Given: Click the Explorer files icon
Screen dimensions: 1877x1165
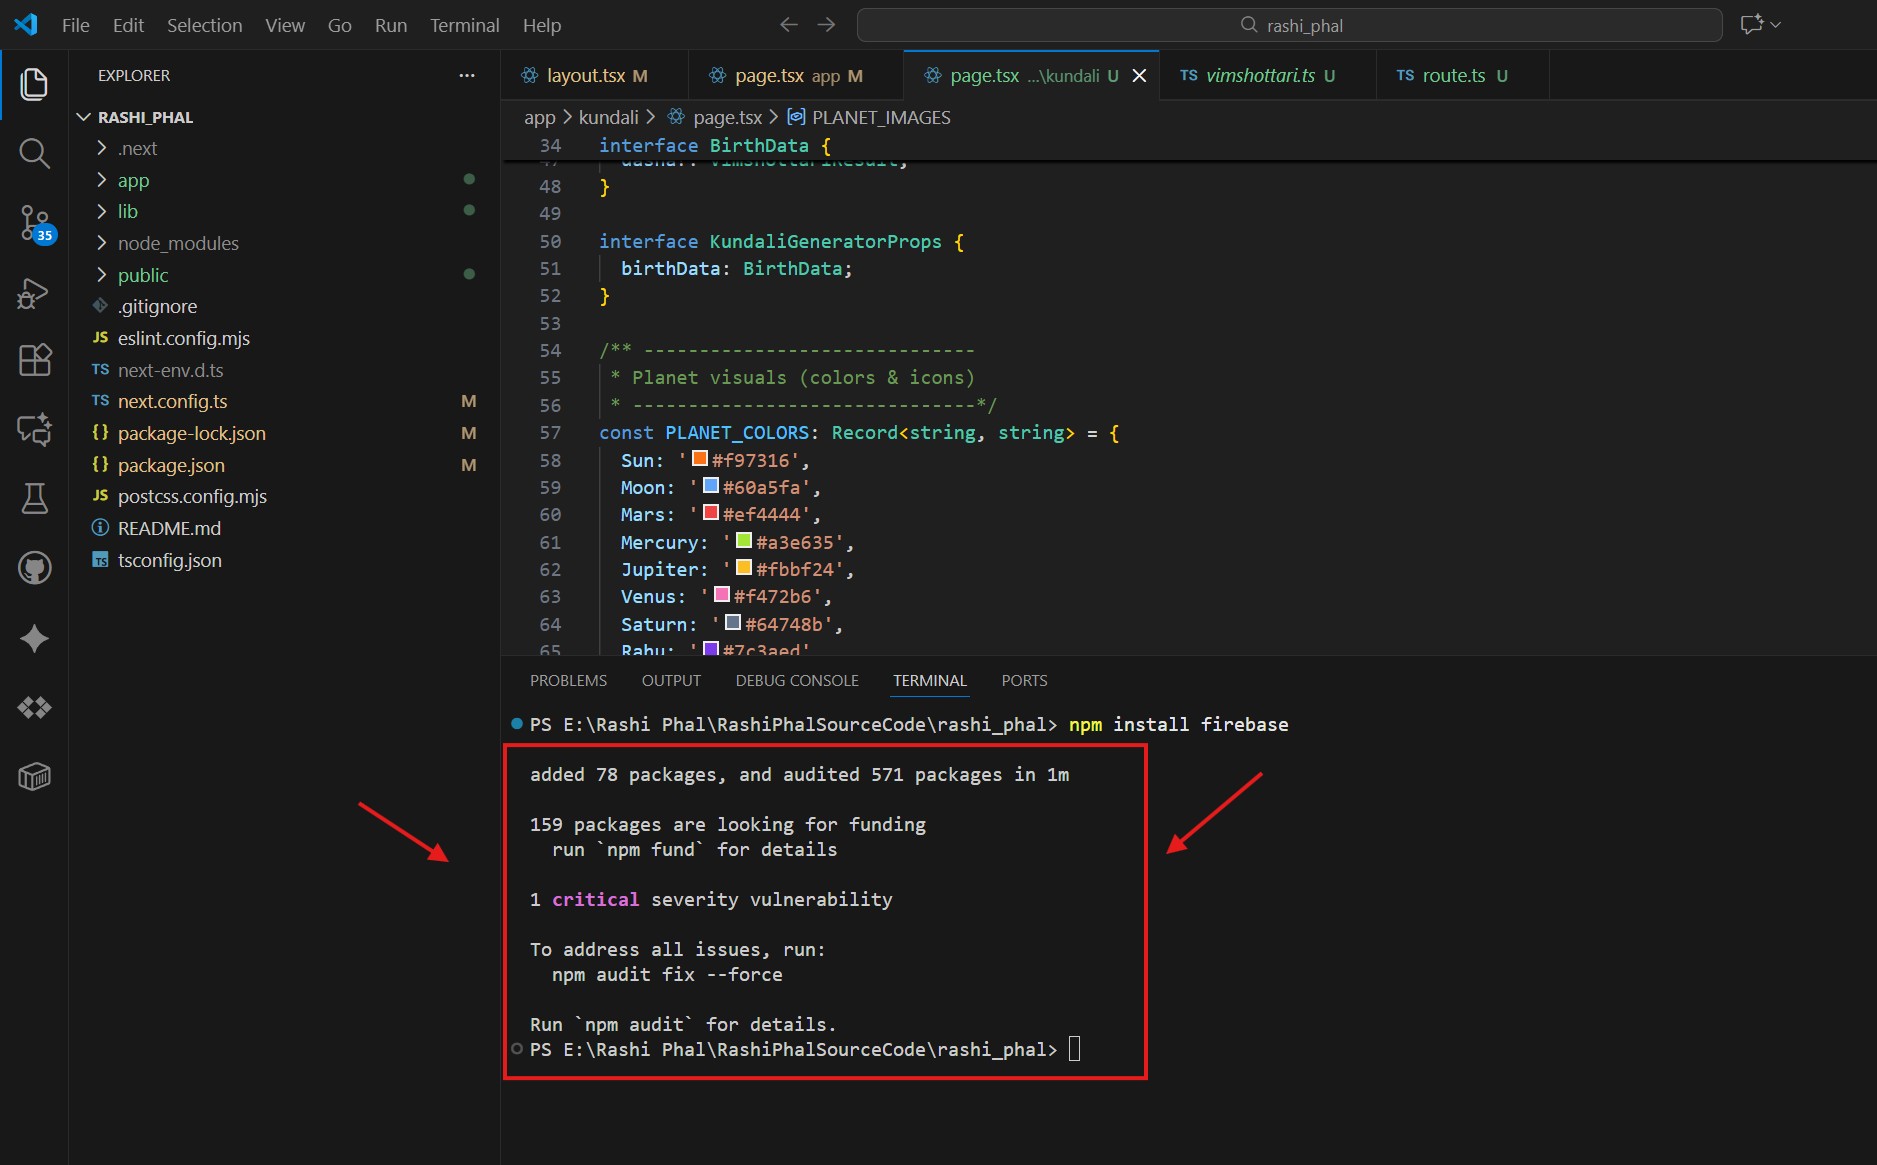Looking at the screenshot, I should coord(34,84).
